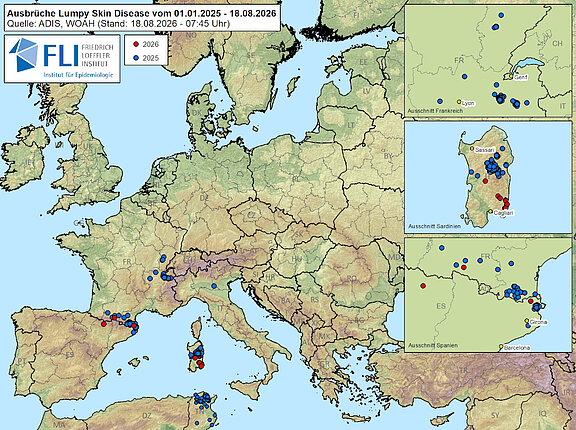Select the Sassari city marker on Sardinia

[x=472, y=149]
